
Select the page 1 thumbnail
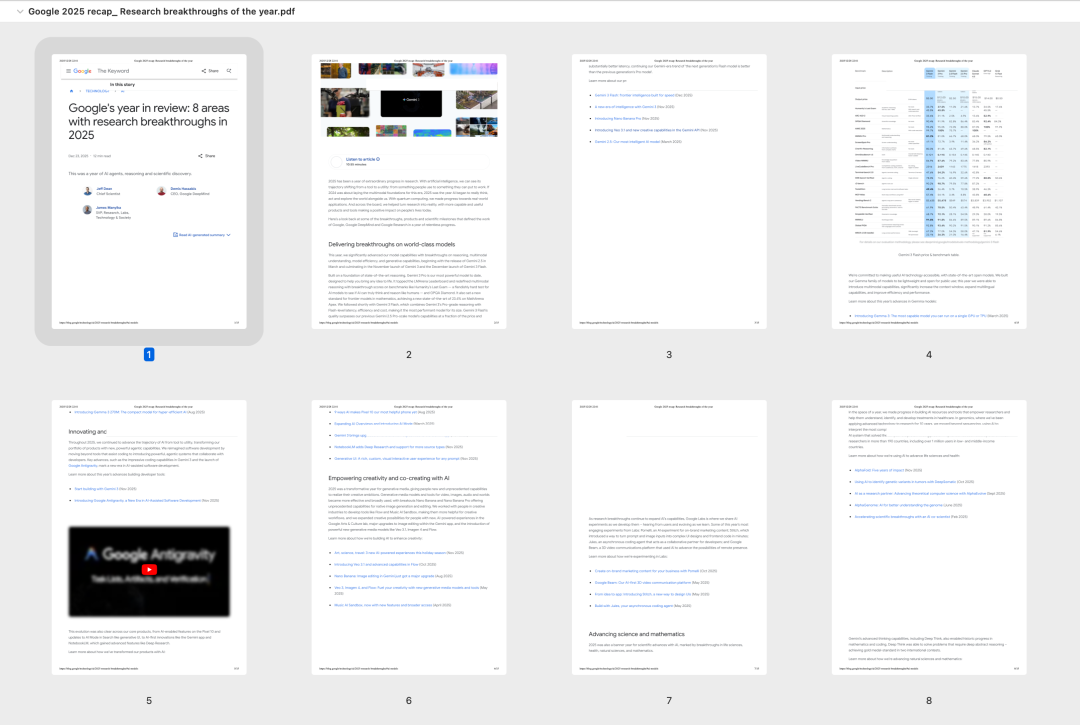coord(149,191)
